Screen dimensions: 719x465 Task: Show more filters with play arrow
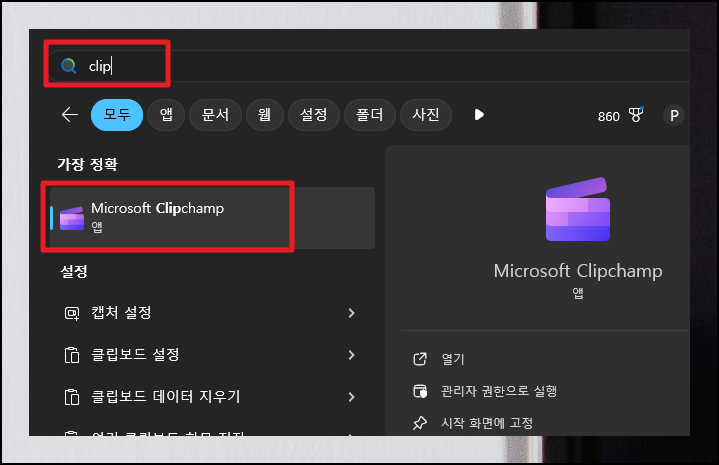(x=479, y=115)
